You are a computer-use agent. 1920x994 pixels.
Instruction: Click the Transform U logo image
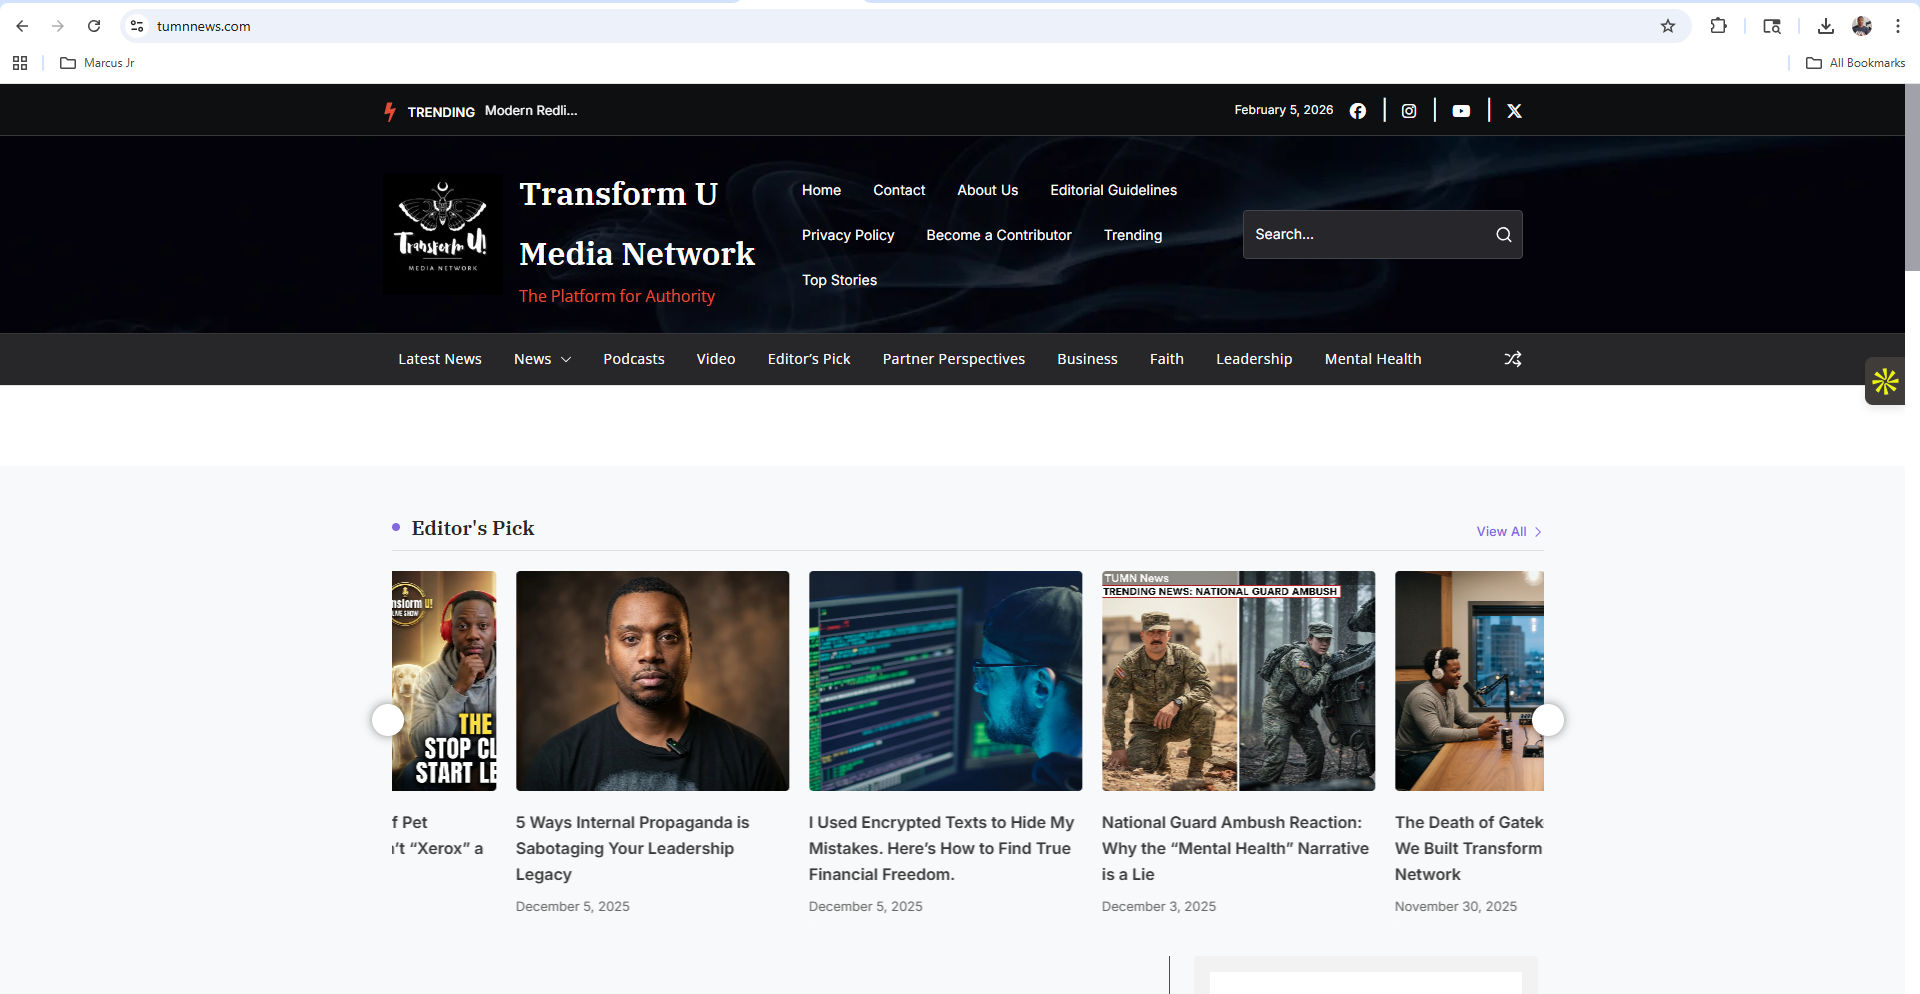click(443, 234)
